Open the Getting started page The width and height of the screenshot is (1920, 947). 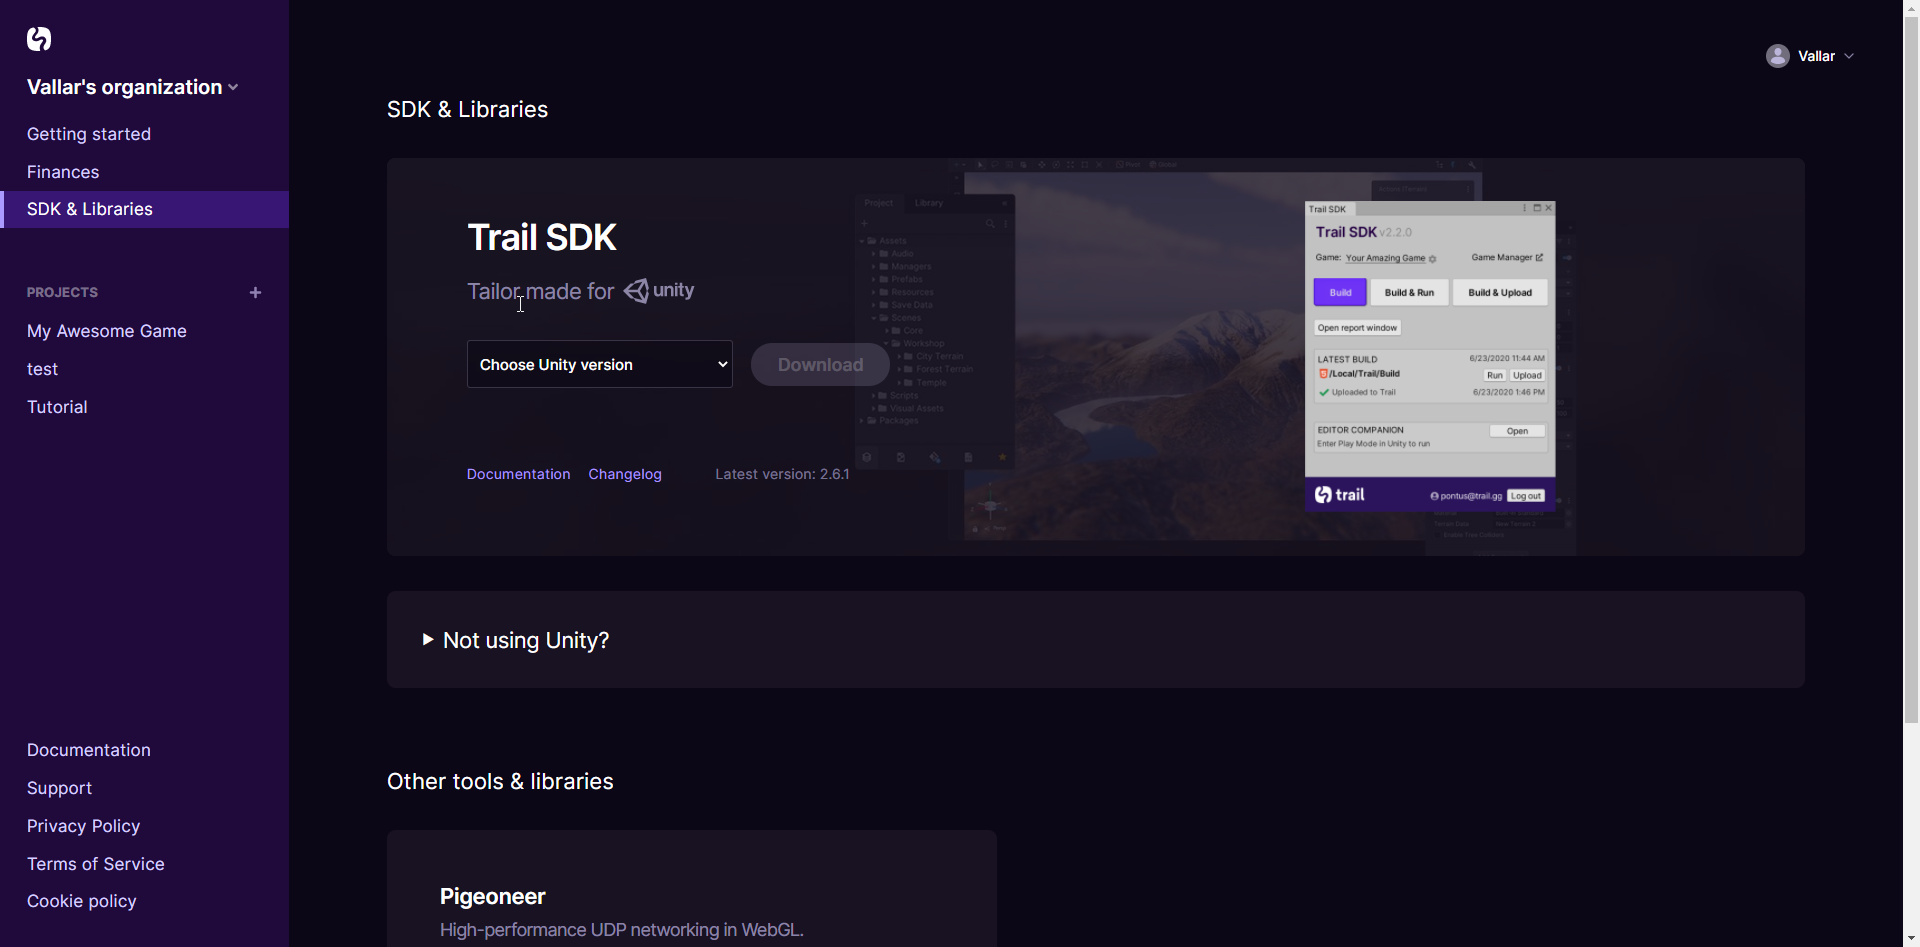[x=89, y=134]
